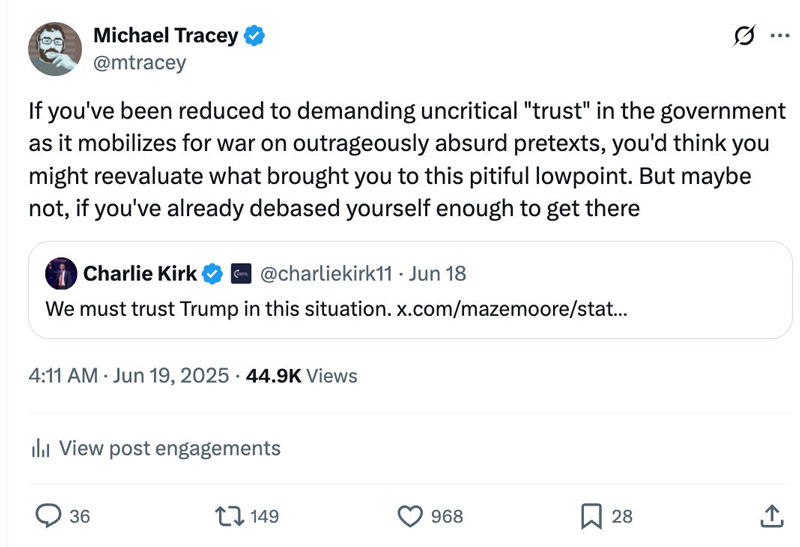800x547 pixels.
Task: Open the share post icon
Action: pyautogui.click(x=771, y=516)
